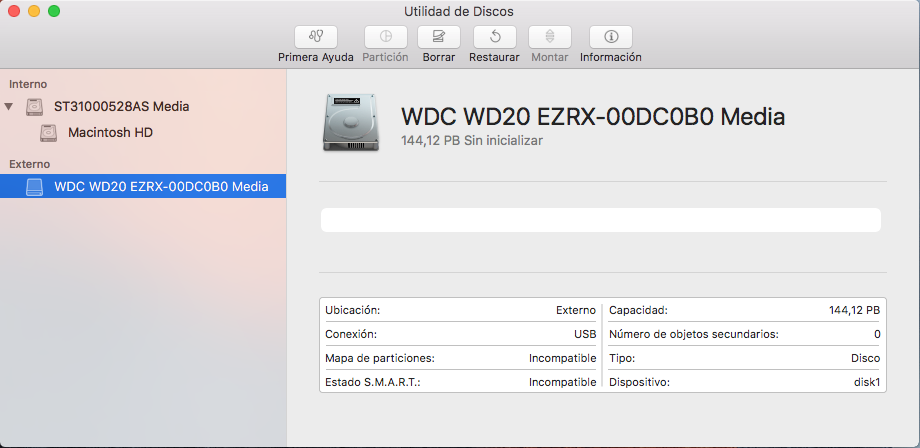Click the Conexión label

point(351,334)
